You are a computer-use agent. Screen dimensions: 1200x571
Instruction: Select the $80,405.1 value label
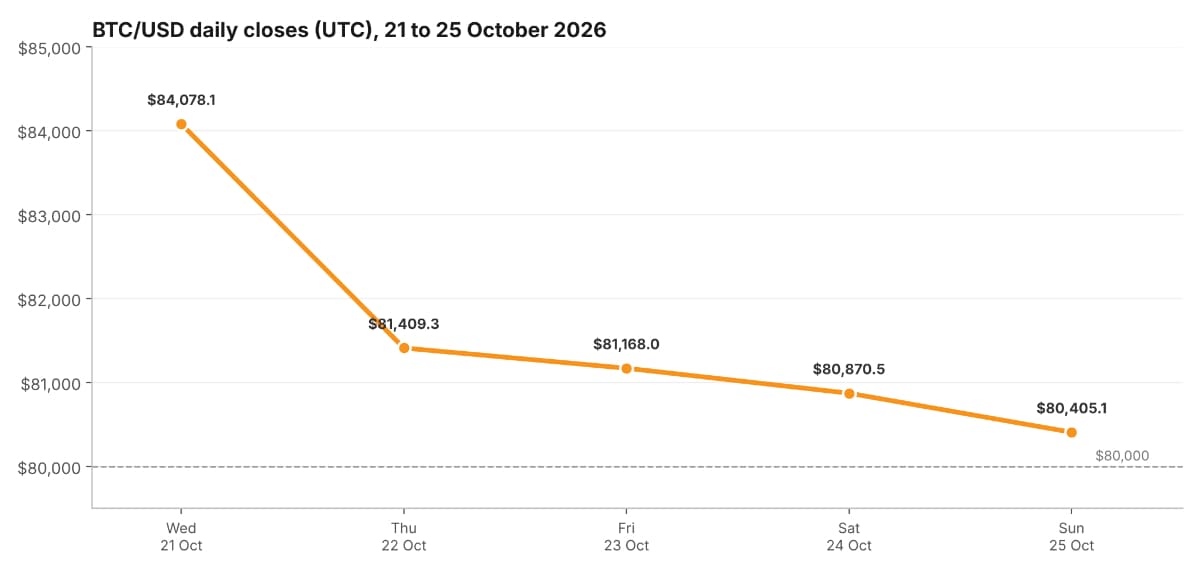pyautogui.click(x=1071, y=408)
